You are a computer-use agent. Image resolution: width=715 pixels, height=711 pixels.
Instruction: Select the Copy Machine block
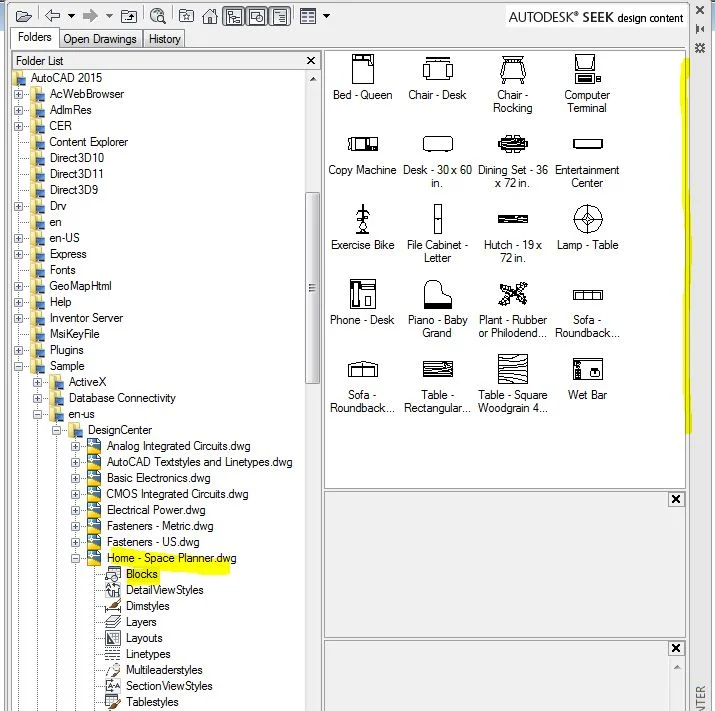click(x=363, y=156)
